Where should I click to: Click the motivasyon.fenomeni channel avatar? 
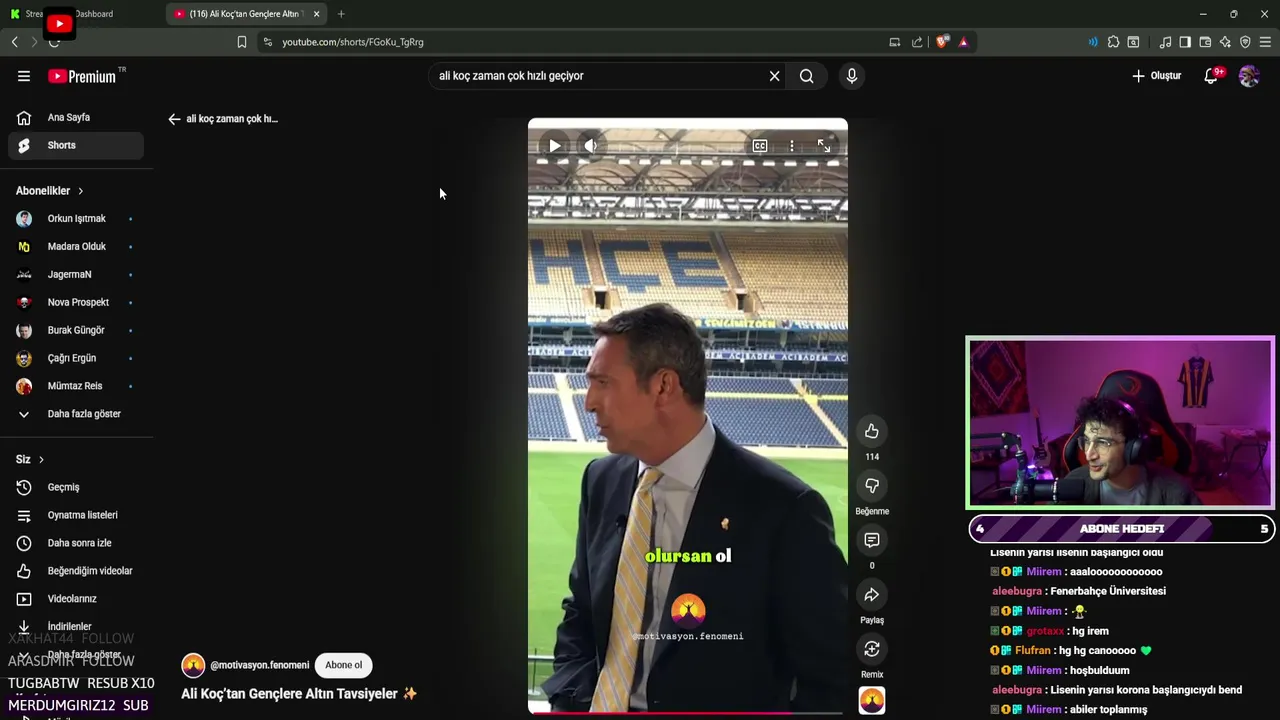pos(193,665)
